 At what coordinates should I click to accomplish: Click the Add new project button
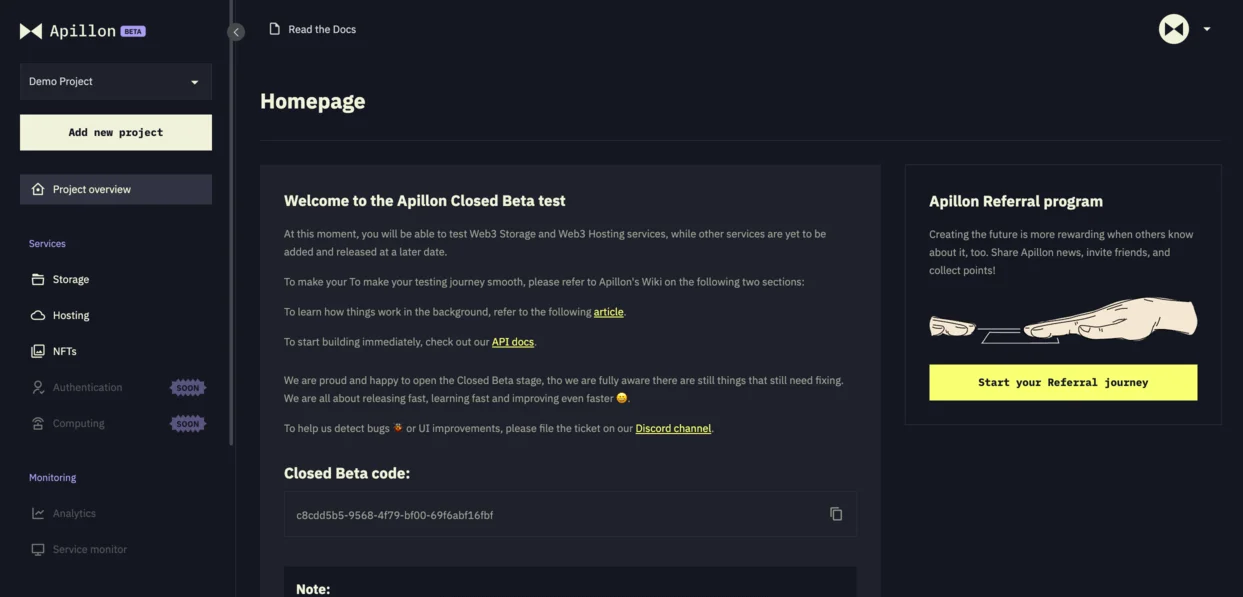pos(115,132)
